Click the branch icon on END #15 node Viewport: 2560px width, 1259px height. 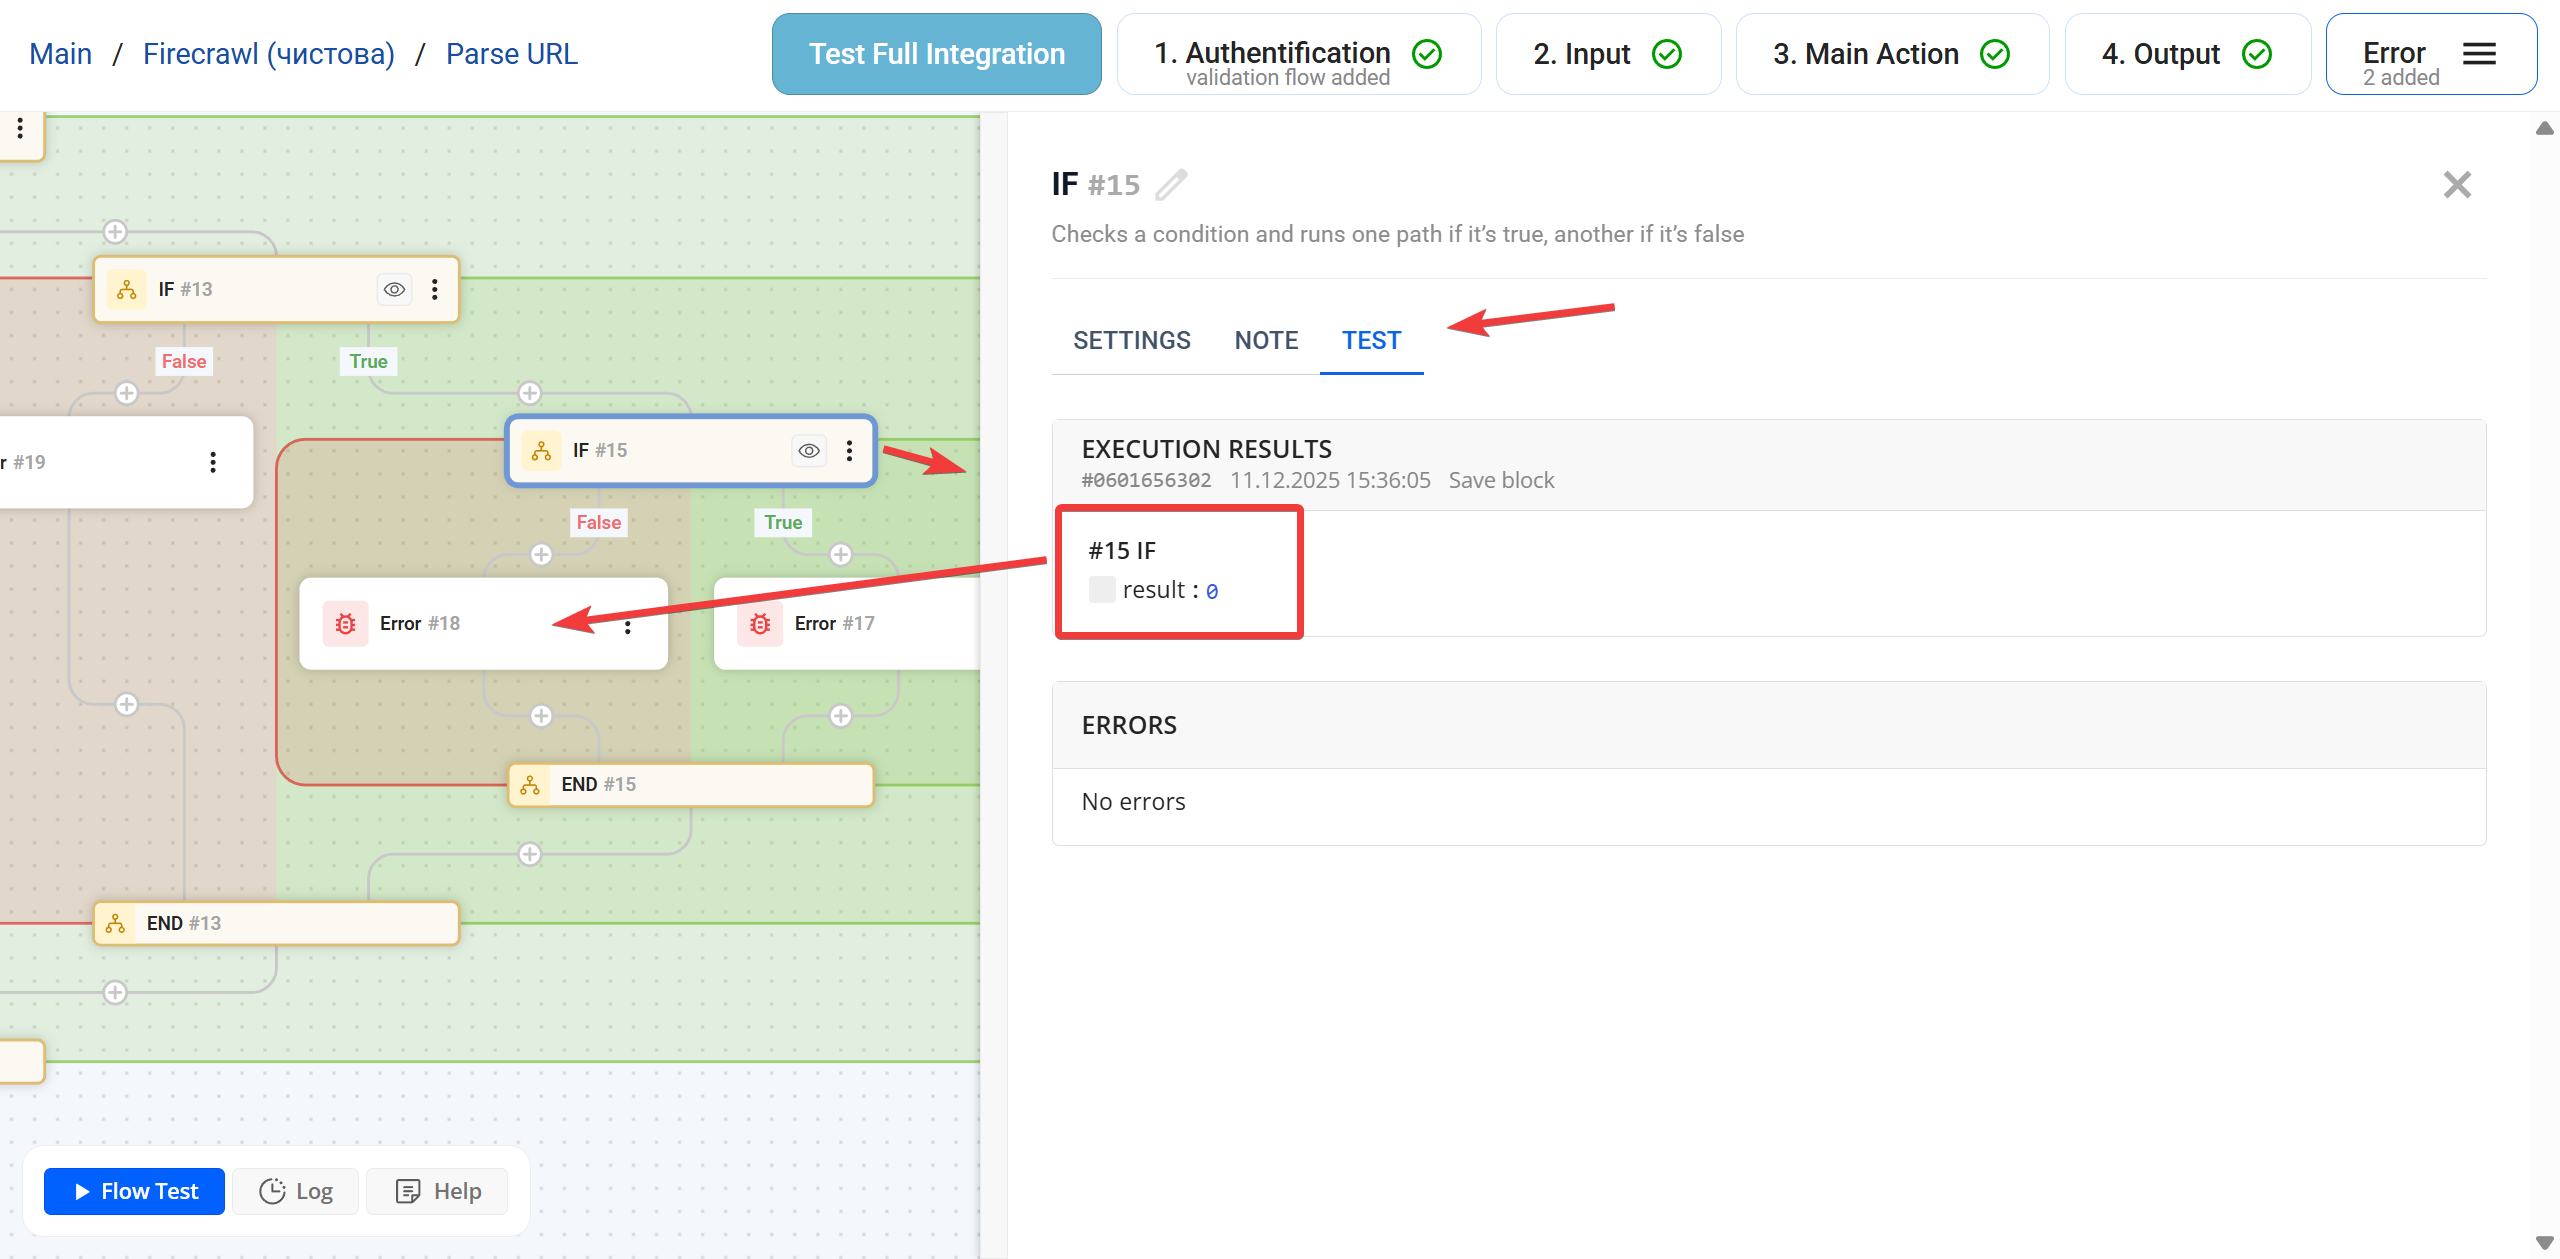point(530,785)
